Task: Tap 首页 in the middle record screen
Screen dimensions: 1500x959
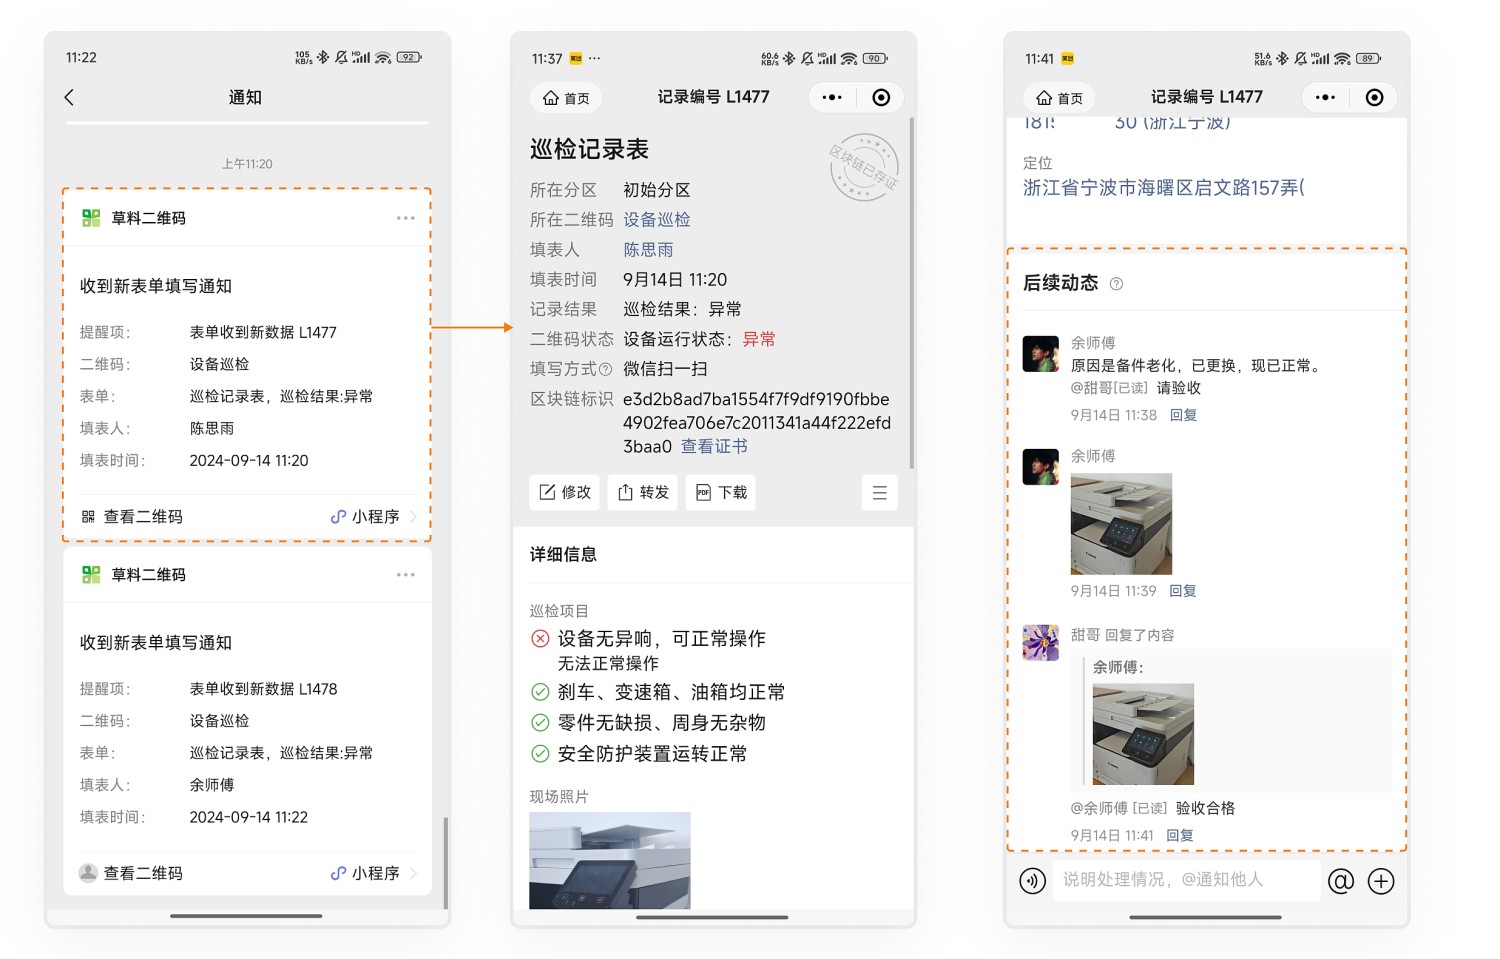Action: [x=566, y=98]
